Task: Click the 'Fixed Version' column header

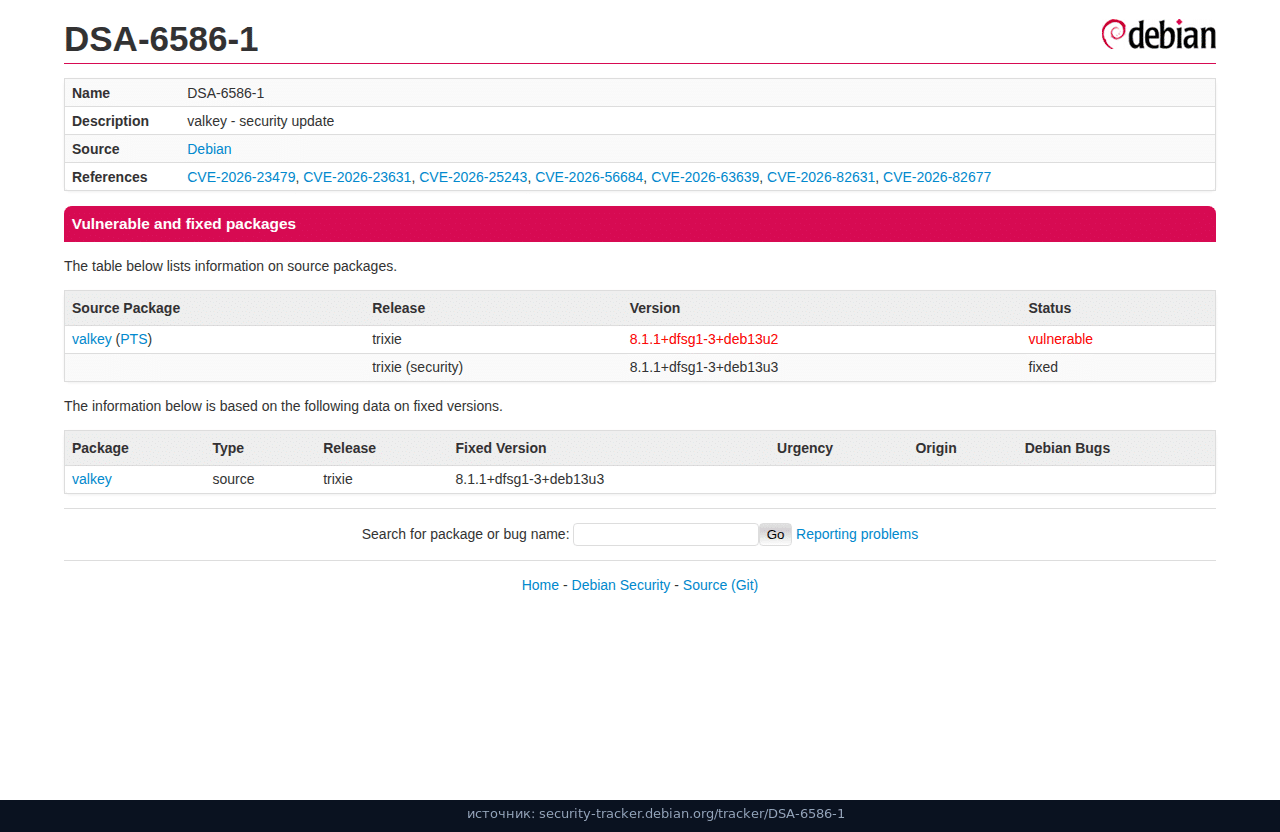Action: 501,448
